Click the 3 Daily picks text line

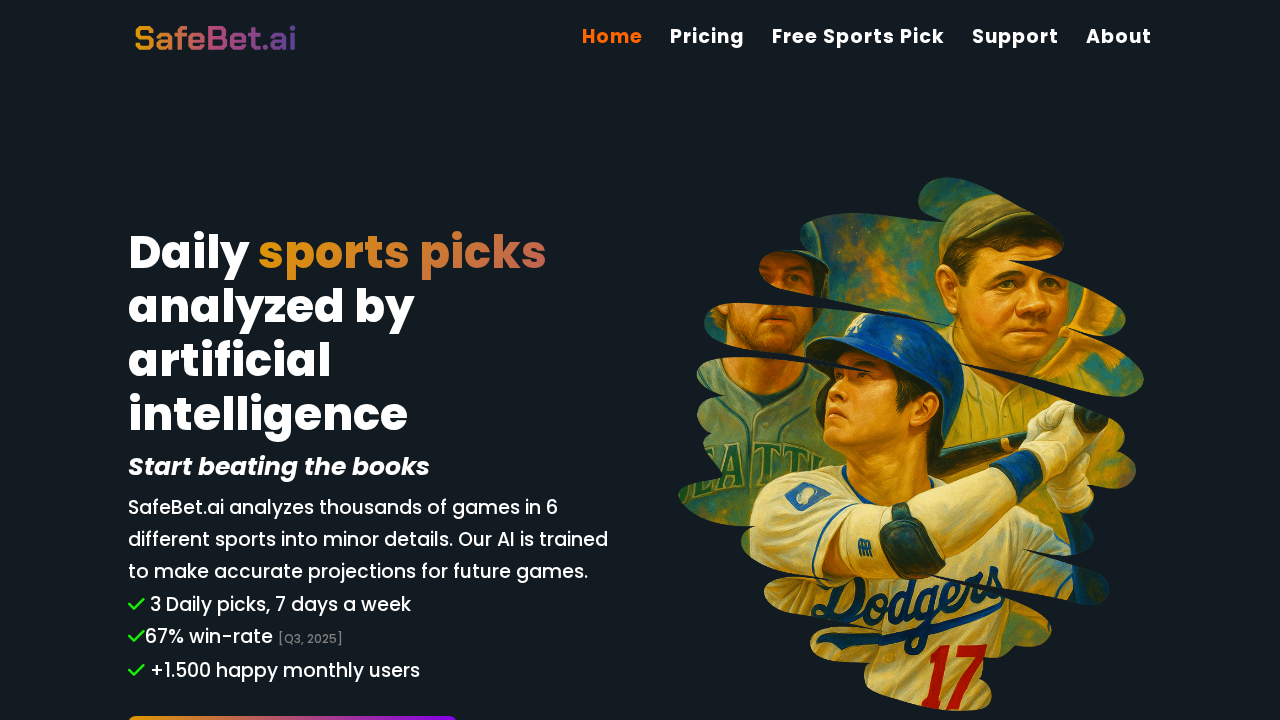280,604
